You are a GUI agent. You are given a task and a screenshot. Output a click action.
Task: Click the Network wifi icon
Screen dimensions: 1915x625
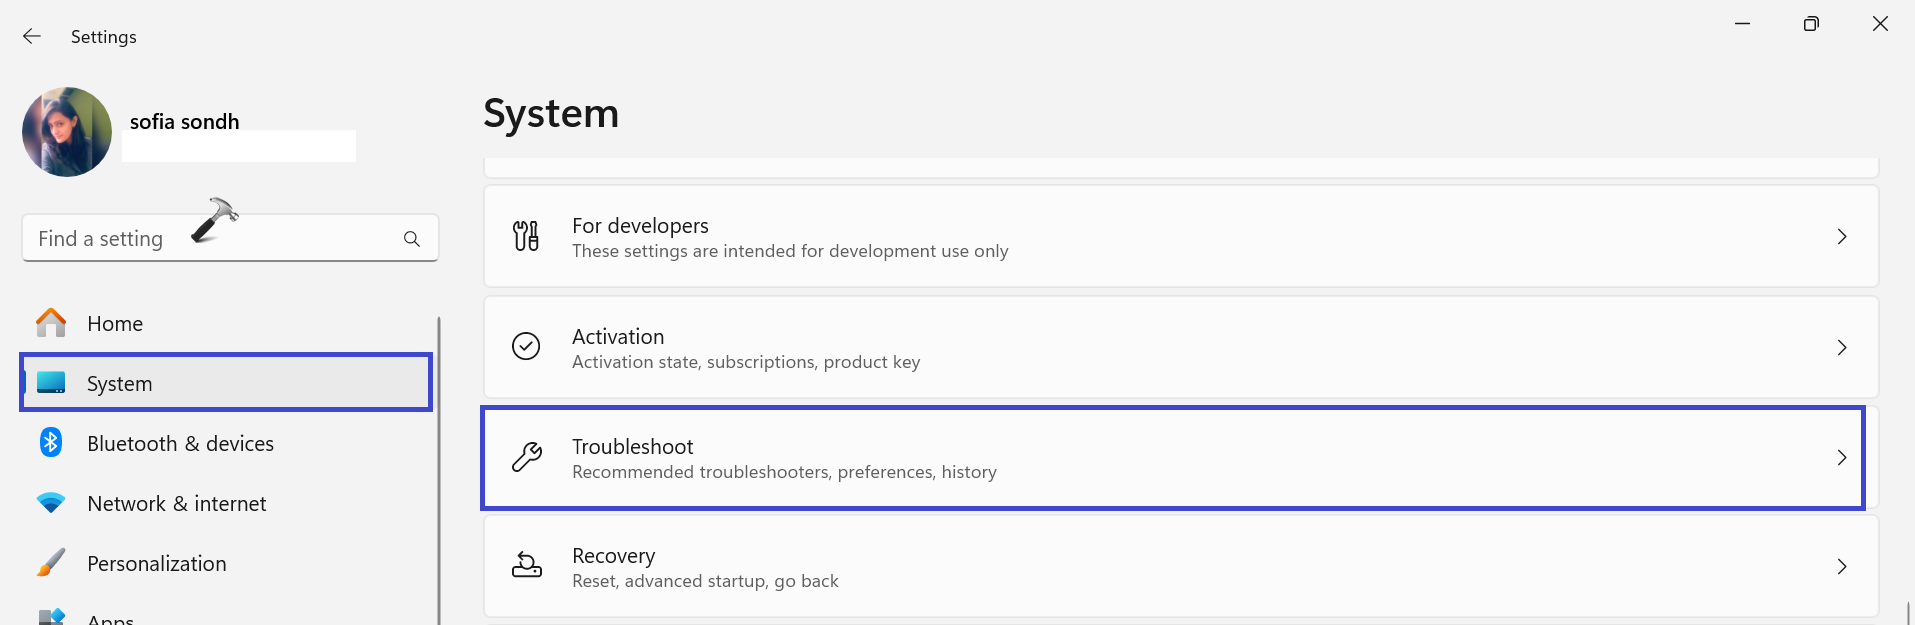tap(51, 503)
